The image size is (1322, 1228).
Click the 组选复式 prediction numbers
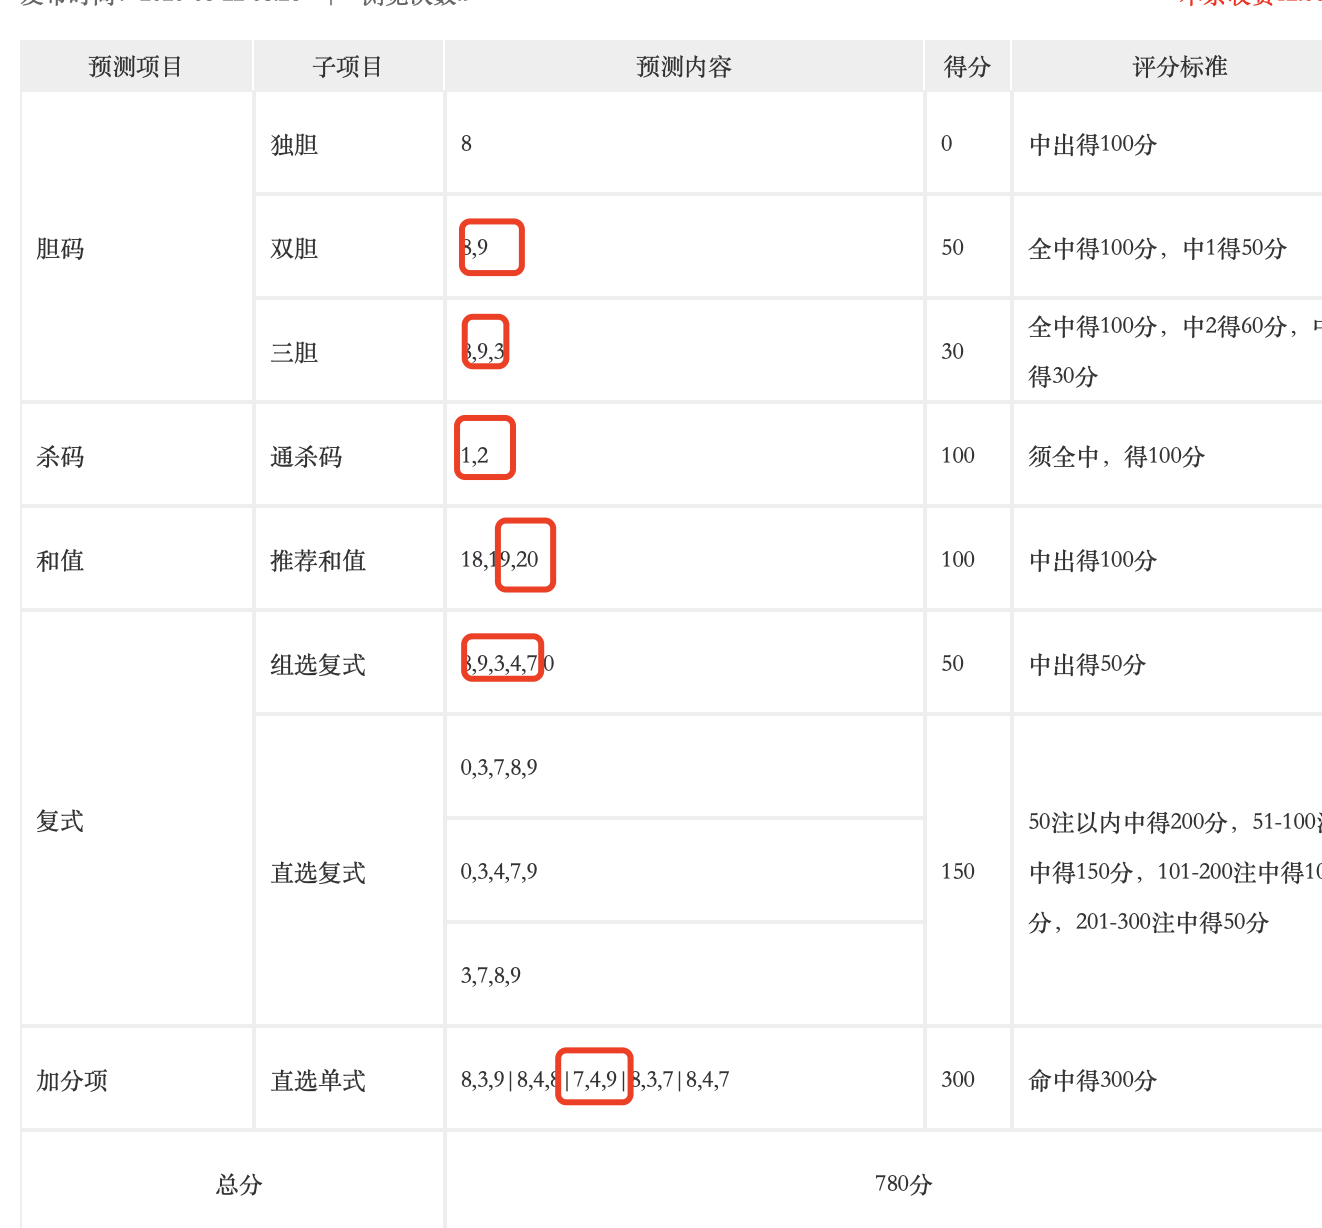pos(506,663)
